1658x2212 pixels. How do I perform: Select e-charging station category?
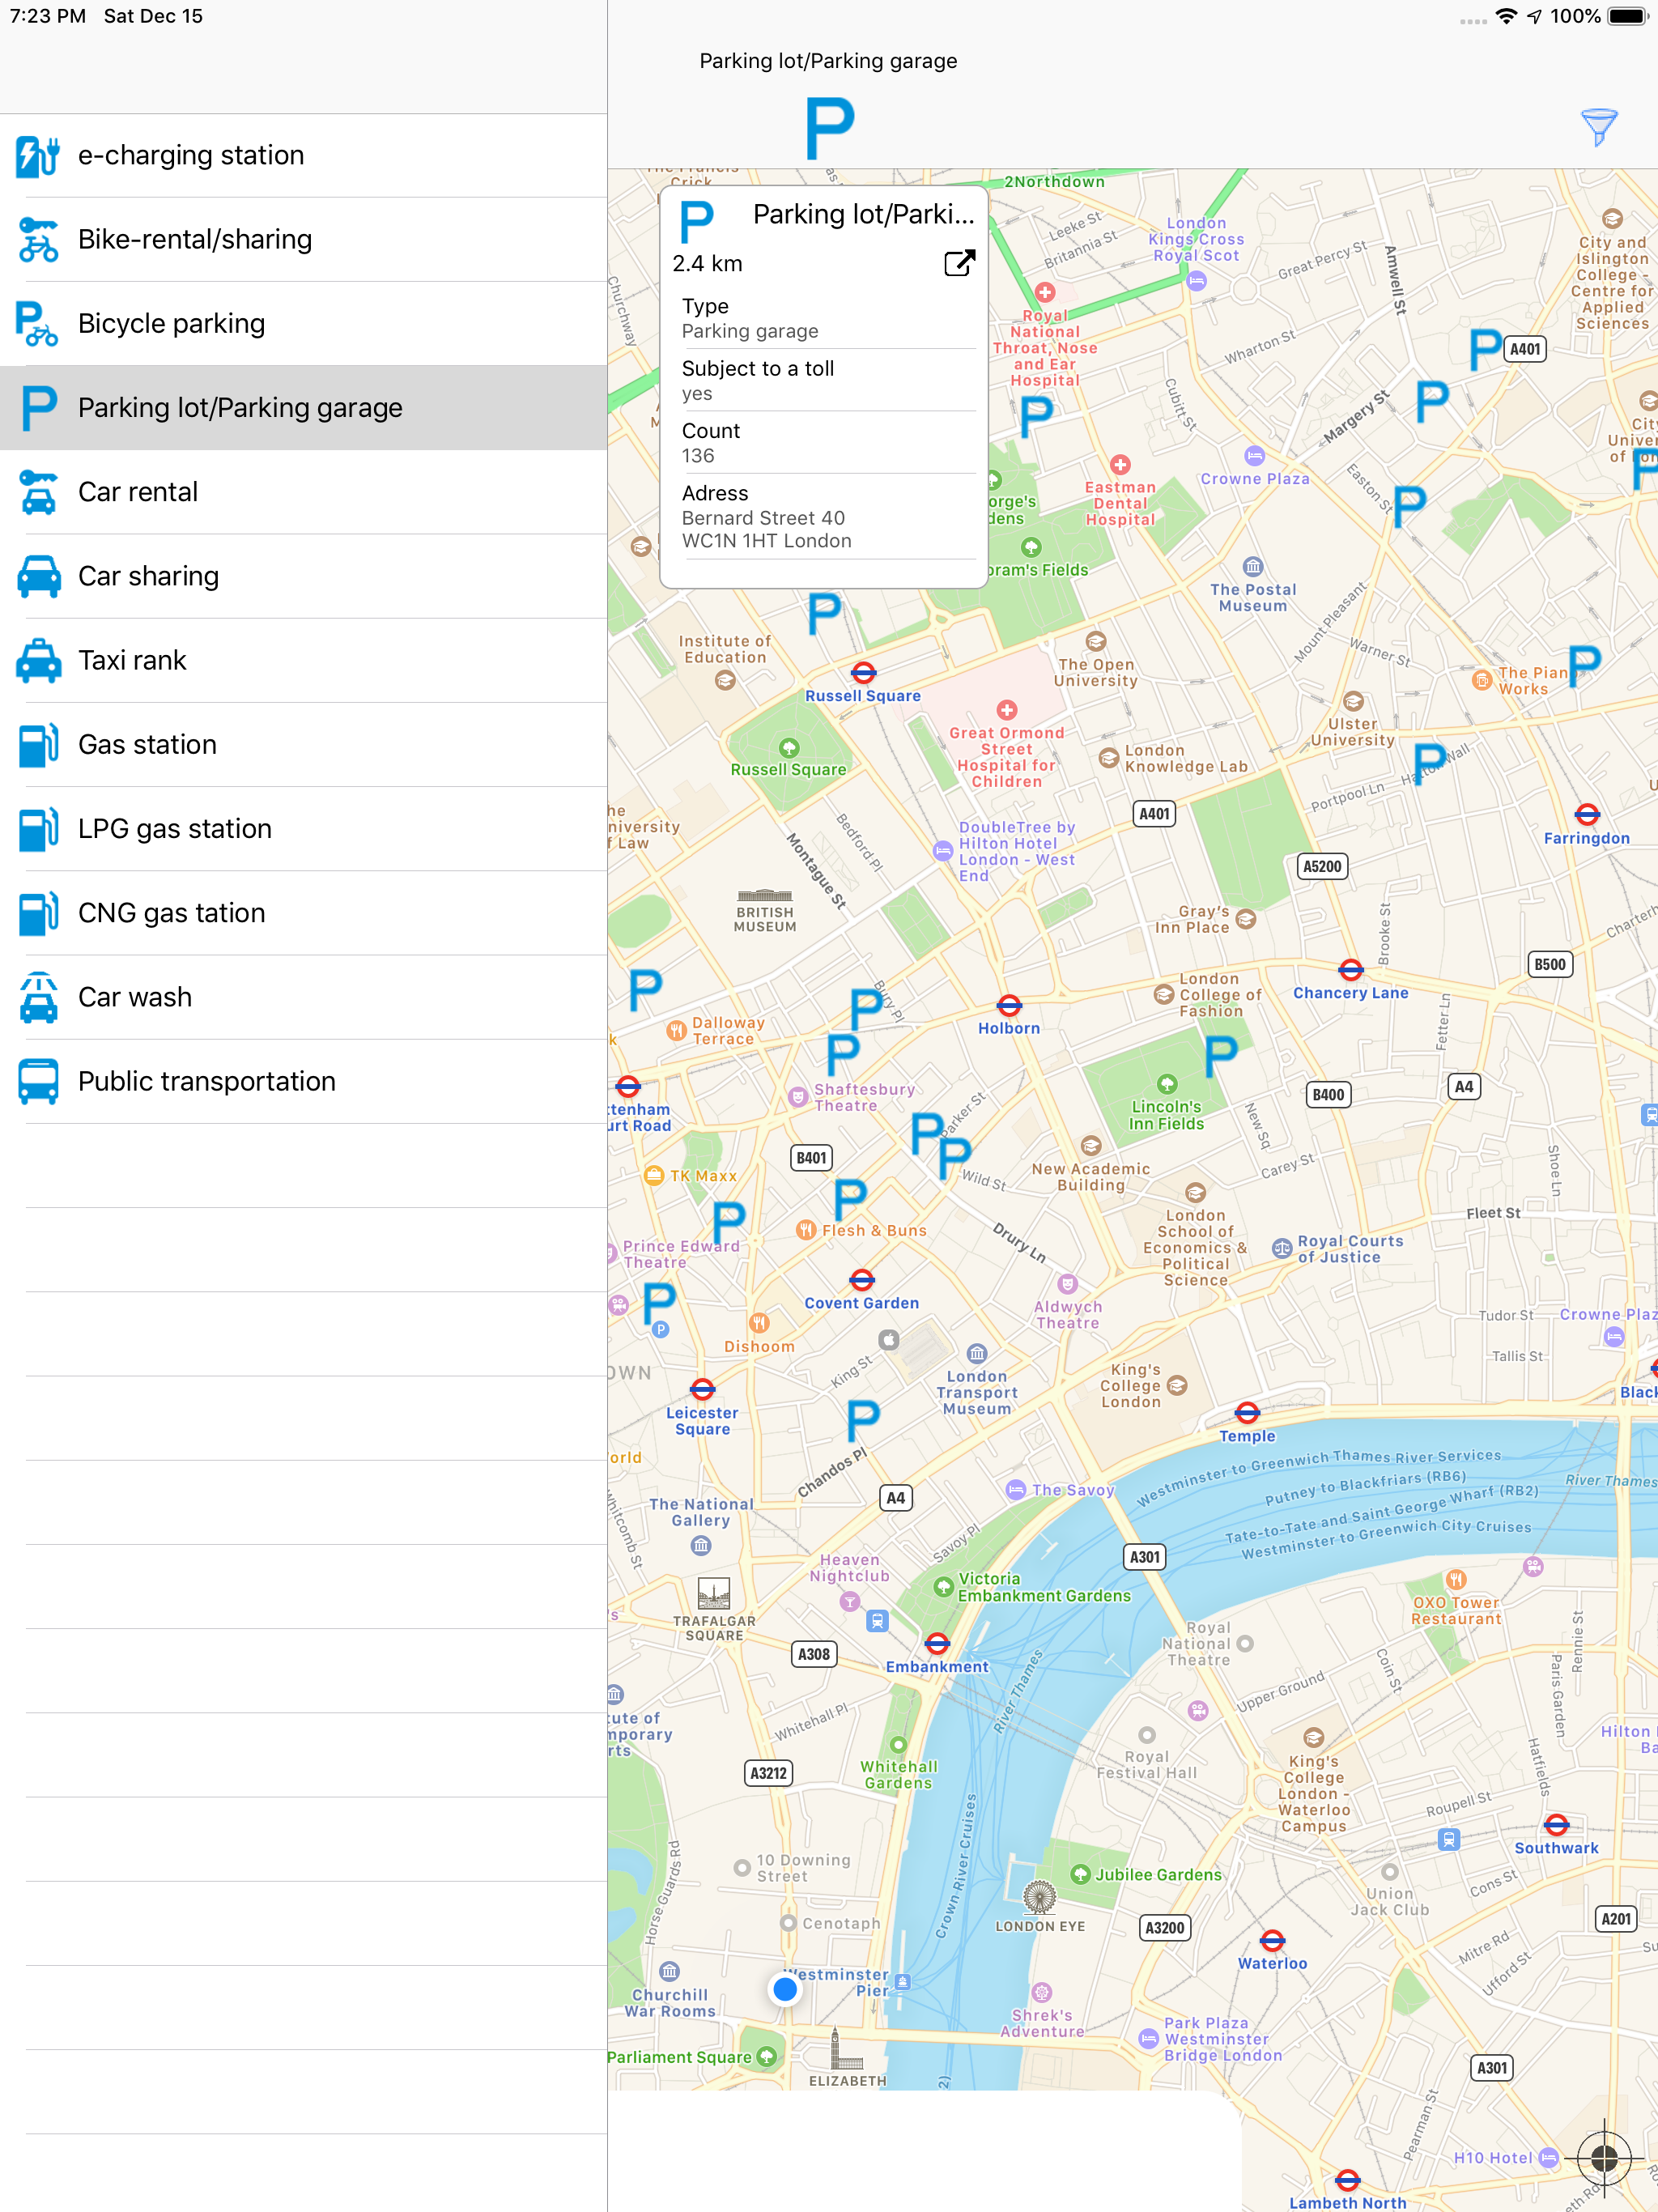pos(191,155)
